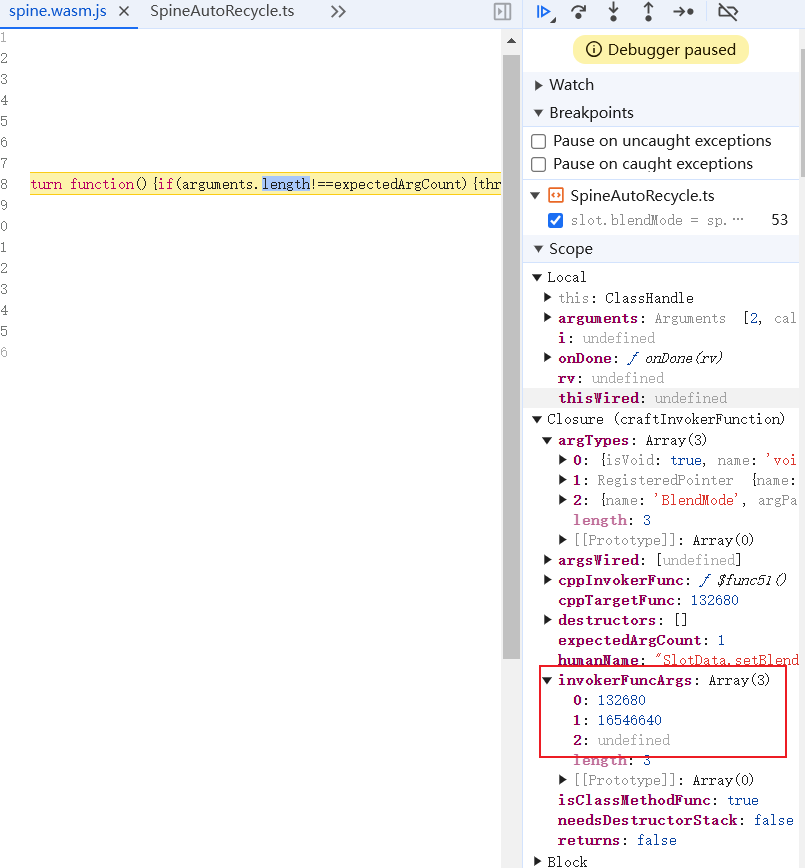This screenshot has height=868, width=805.
Task: Click the Debugger paused notification
Action: point(661,49)
